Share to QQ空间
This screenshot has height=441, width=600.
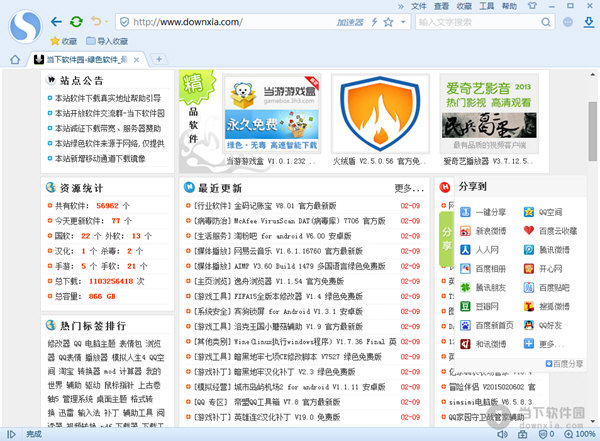543,212
